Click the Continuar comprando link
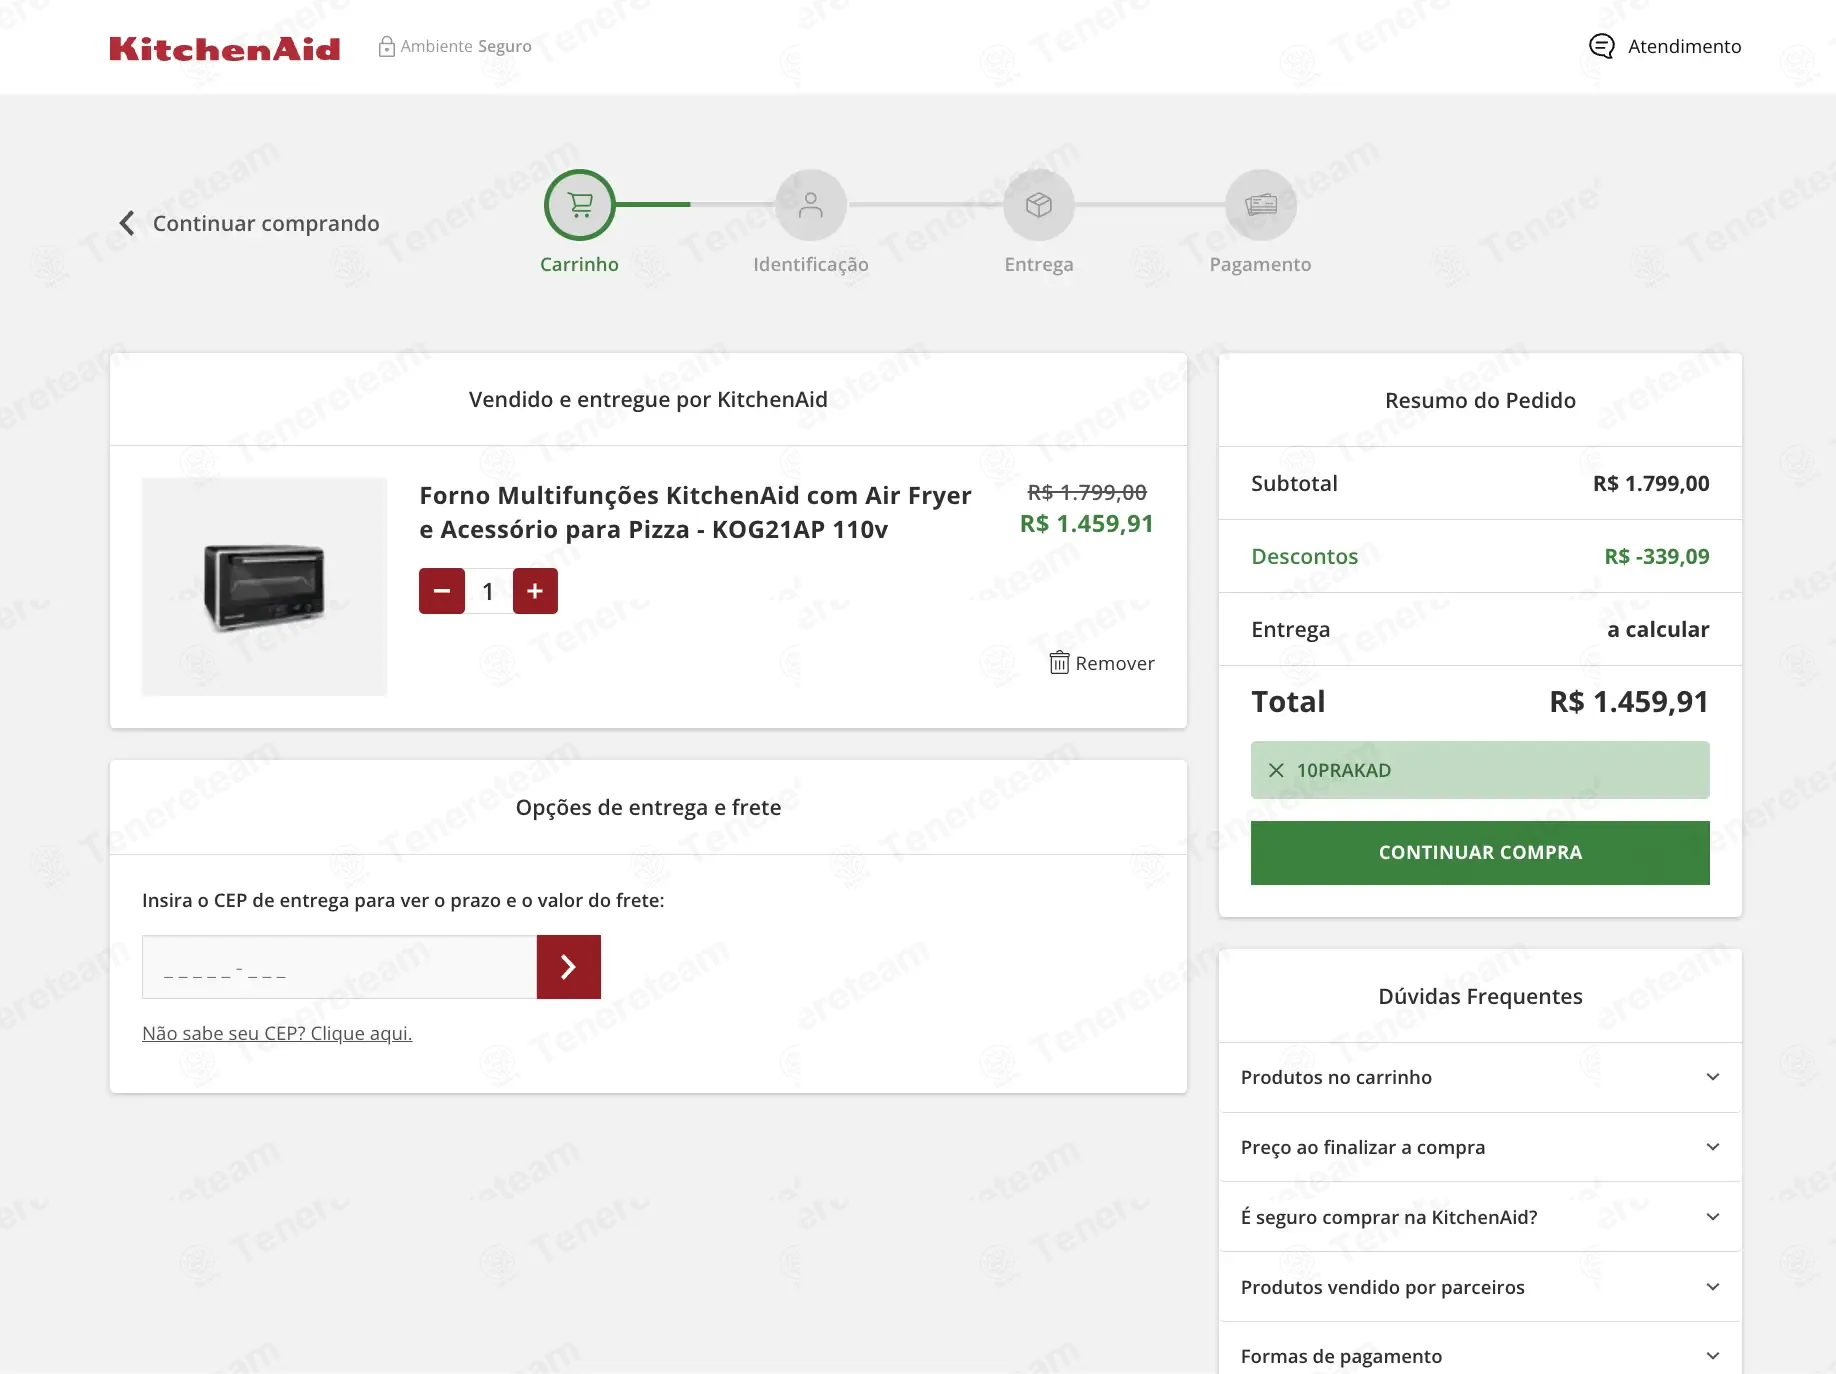 [266, 223]
